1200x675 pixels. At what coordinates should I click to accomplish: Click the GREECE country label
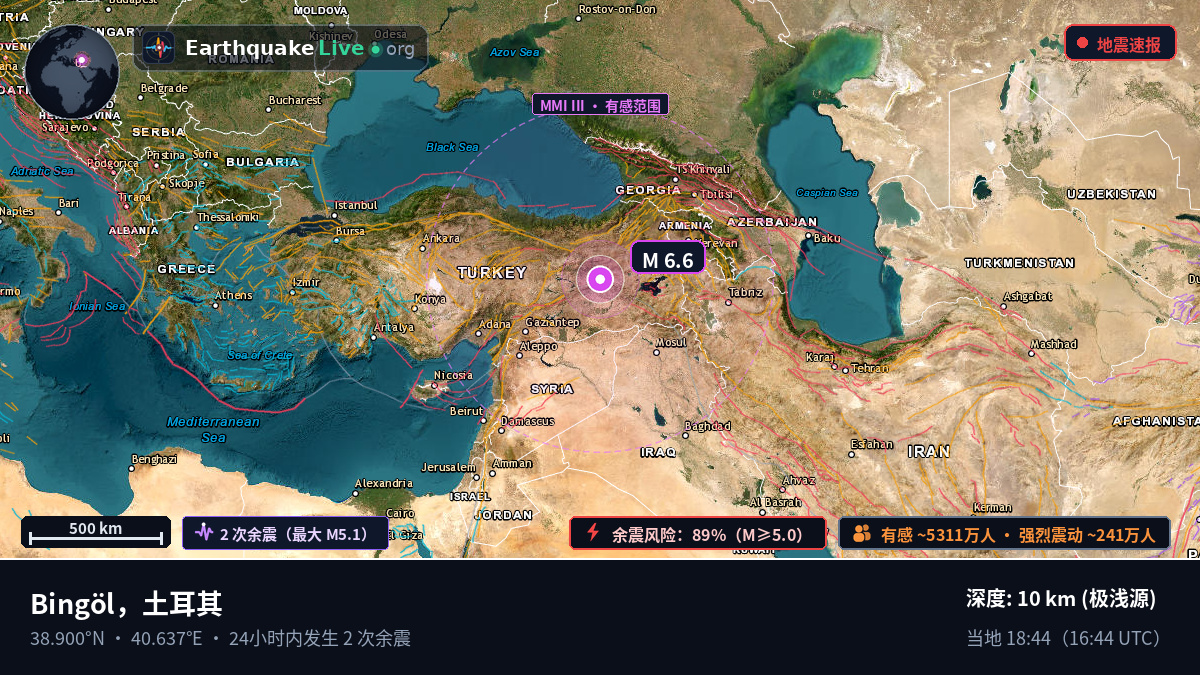click(x=186, y=269)
